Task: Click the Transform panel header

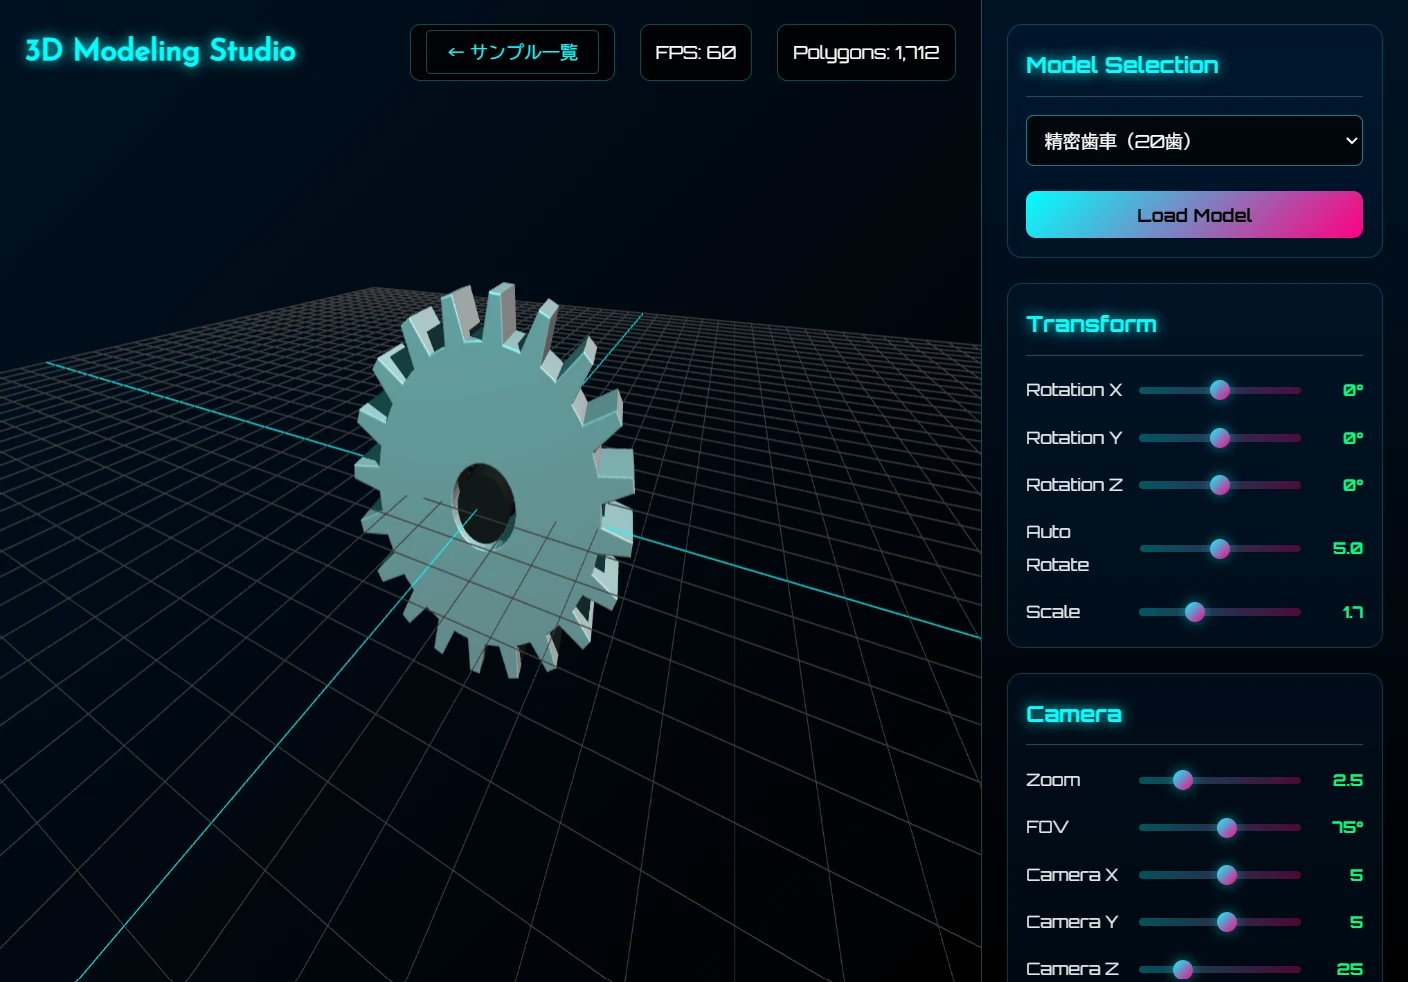Action: 1091,323
